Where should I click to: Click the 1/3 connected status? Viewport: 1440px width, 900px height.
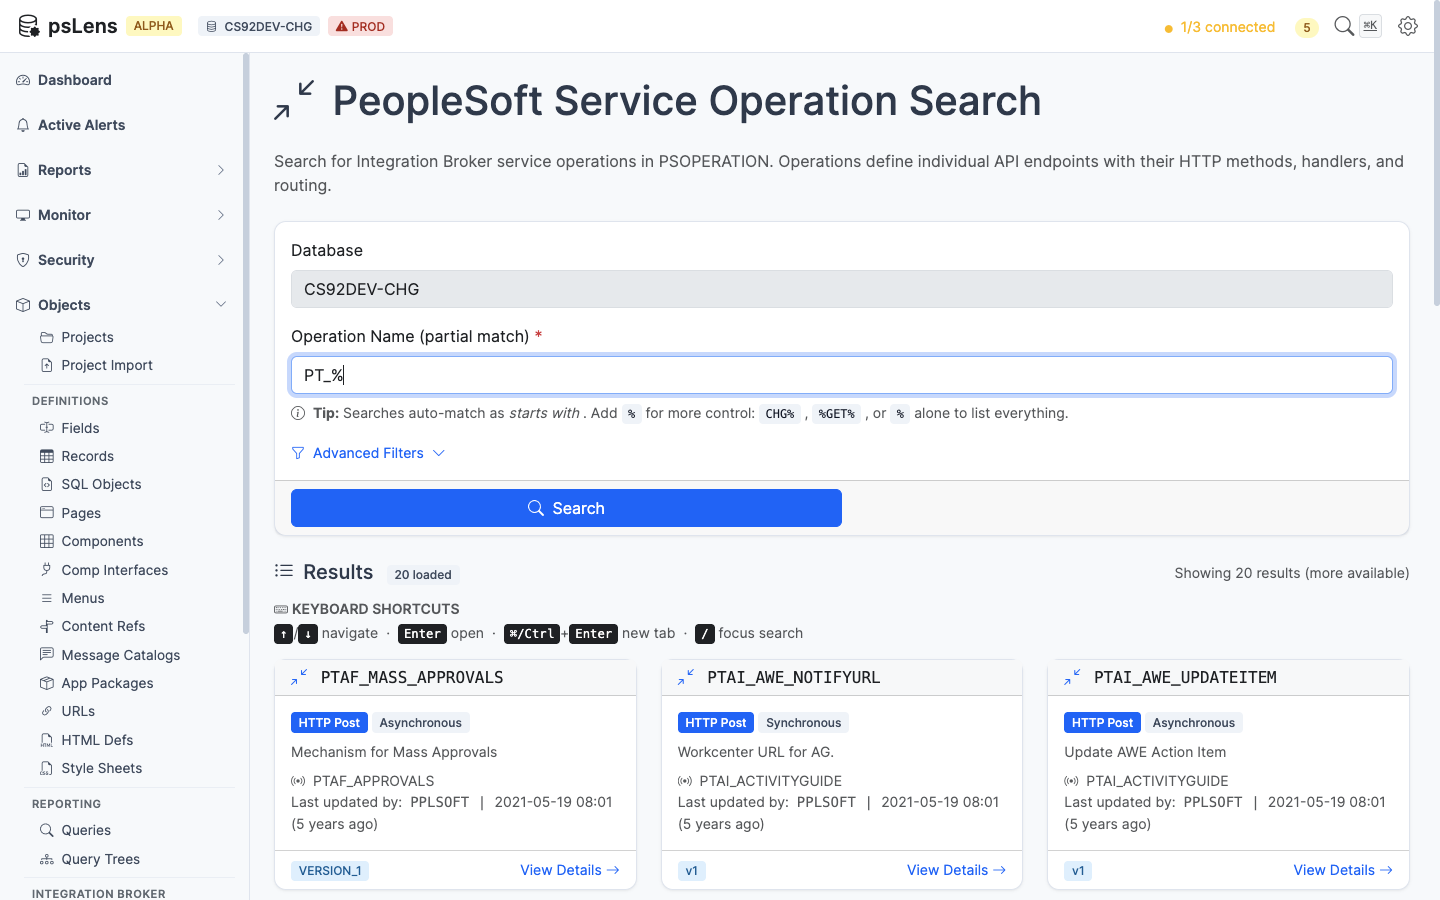(1220, 27)
